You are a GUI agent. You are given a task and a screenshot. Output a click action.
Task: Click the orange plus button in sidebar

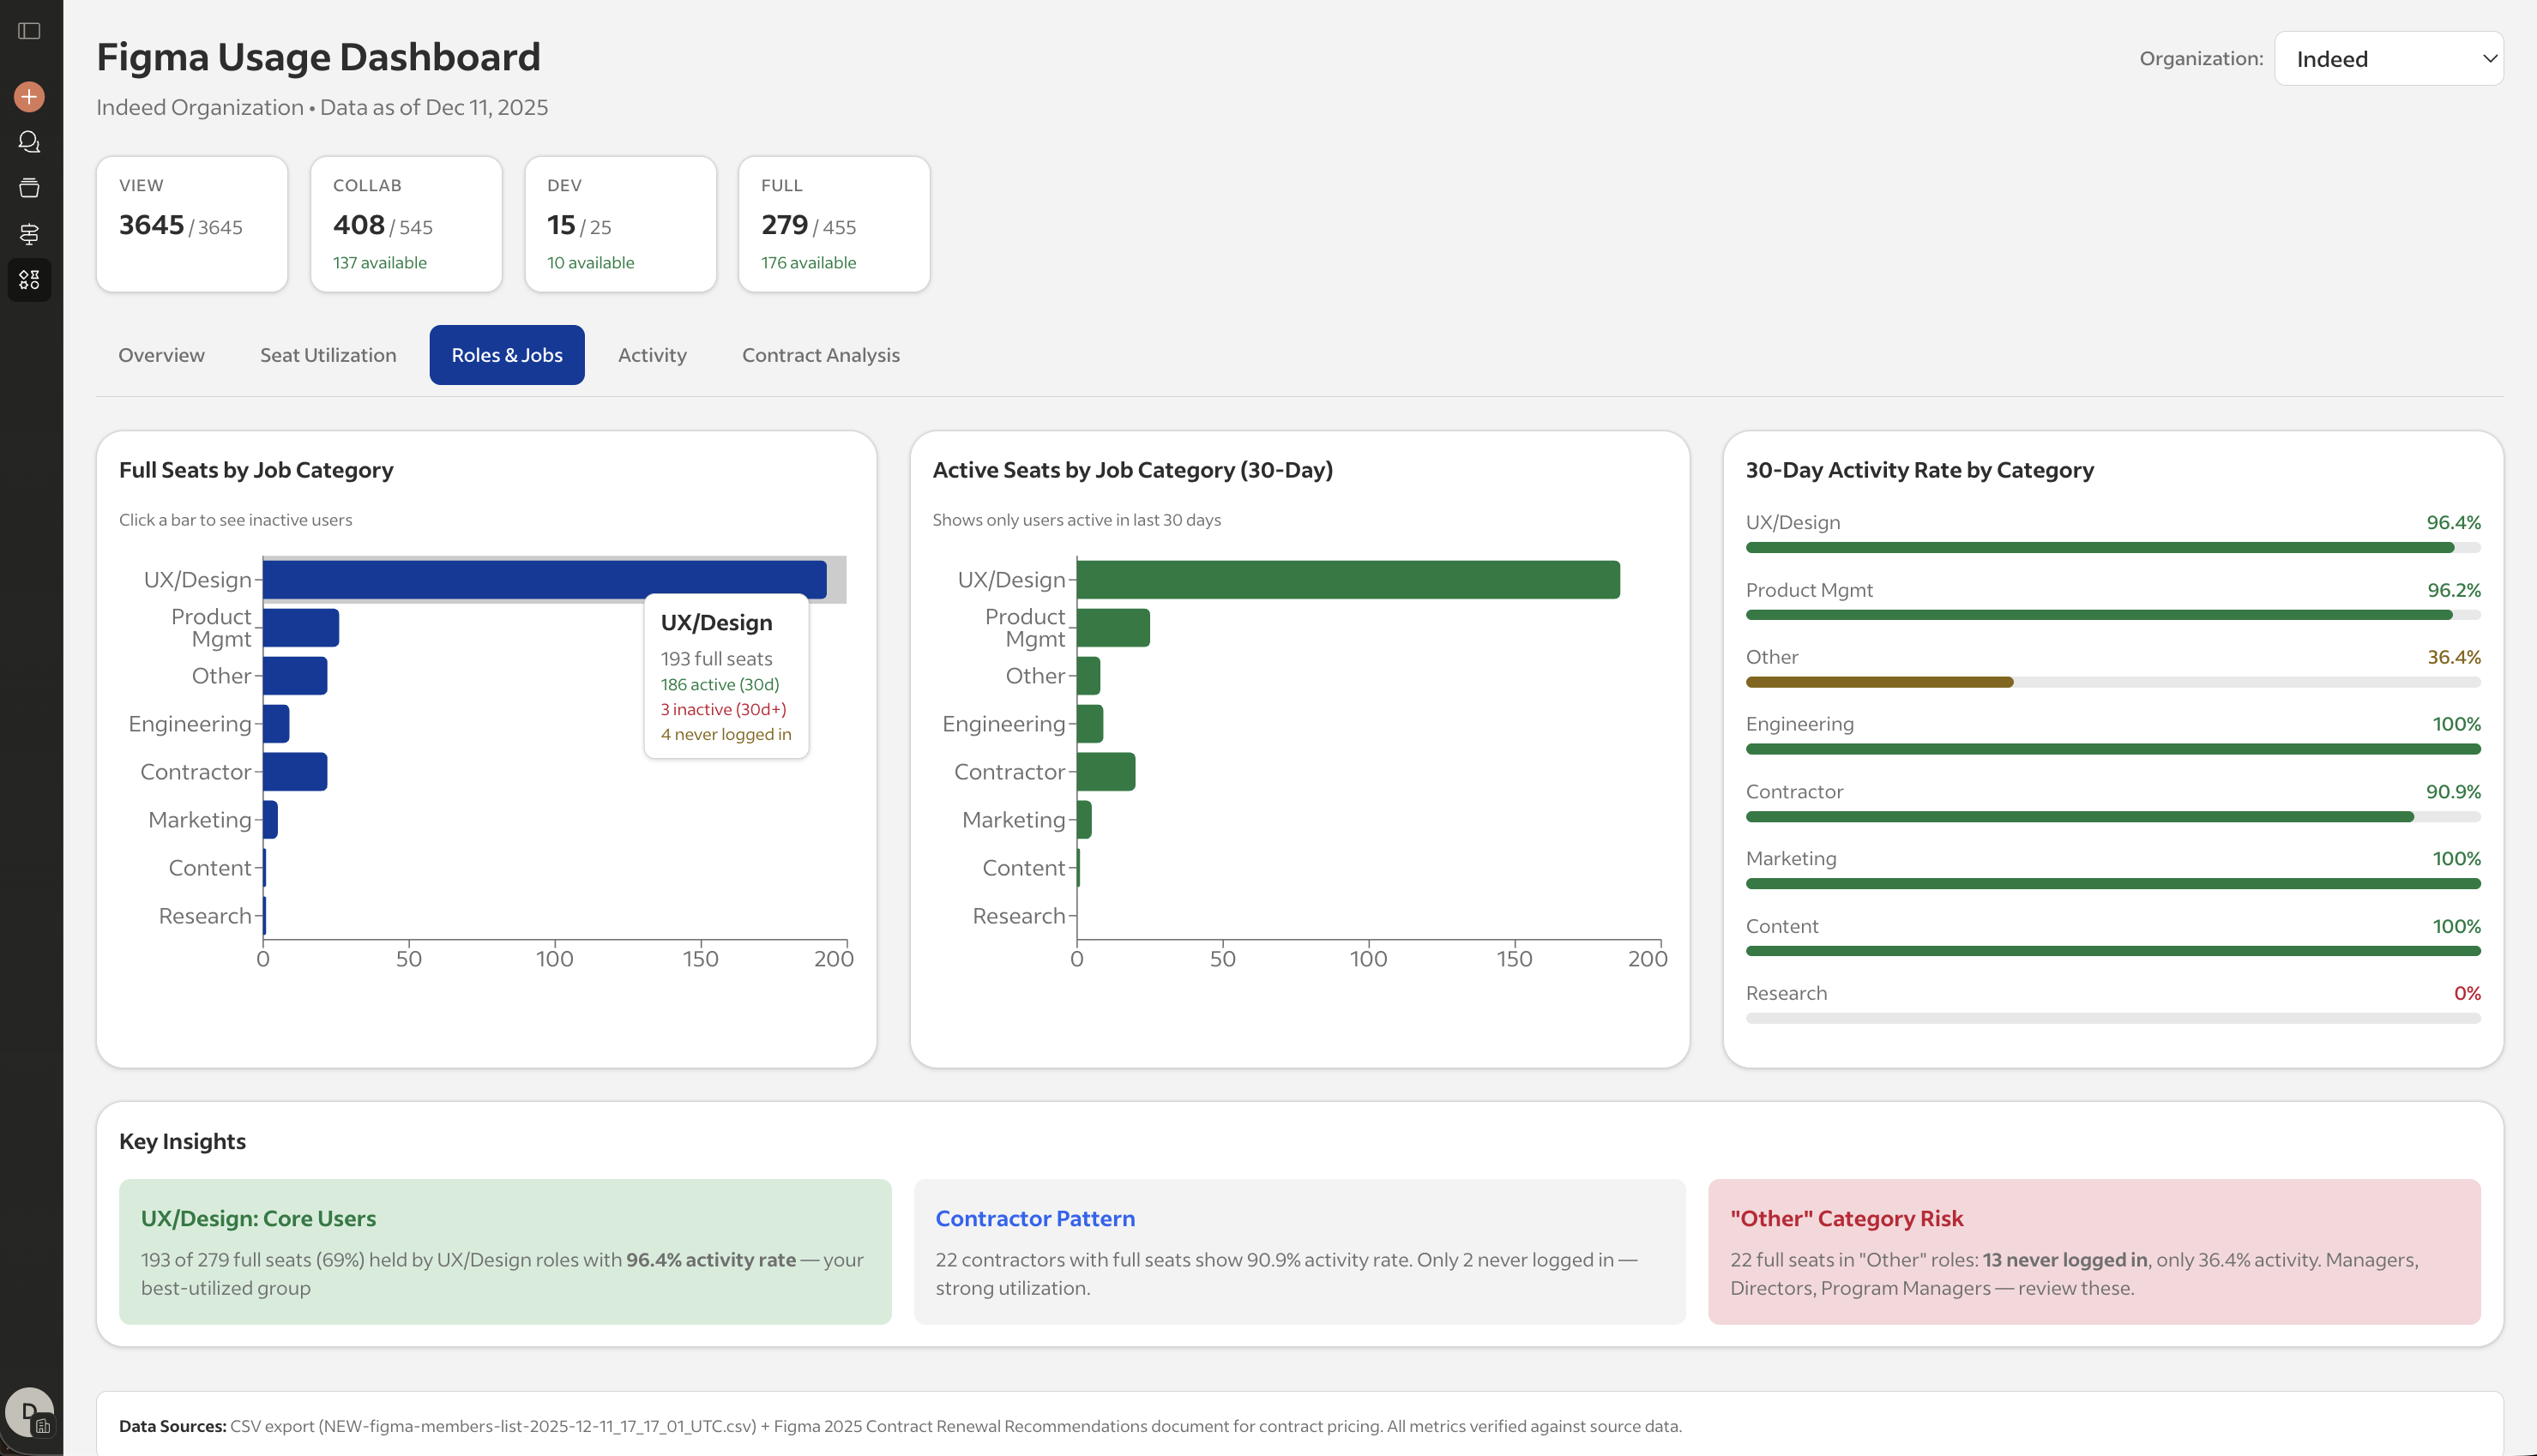coord(28,96)
